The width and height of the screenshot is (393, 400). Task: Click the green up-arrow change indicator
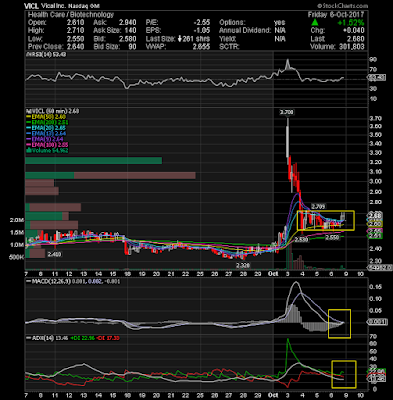pos(315,23)
